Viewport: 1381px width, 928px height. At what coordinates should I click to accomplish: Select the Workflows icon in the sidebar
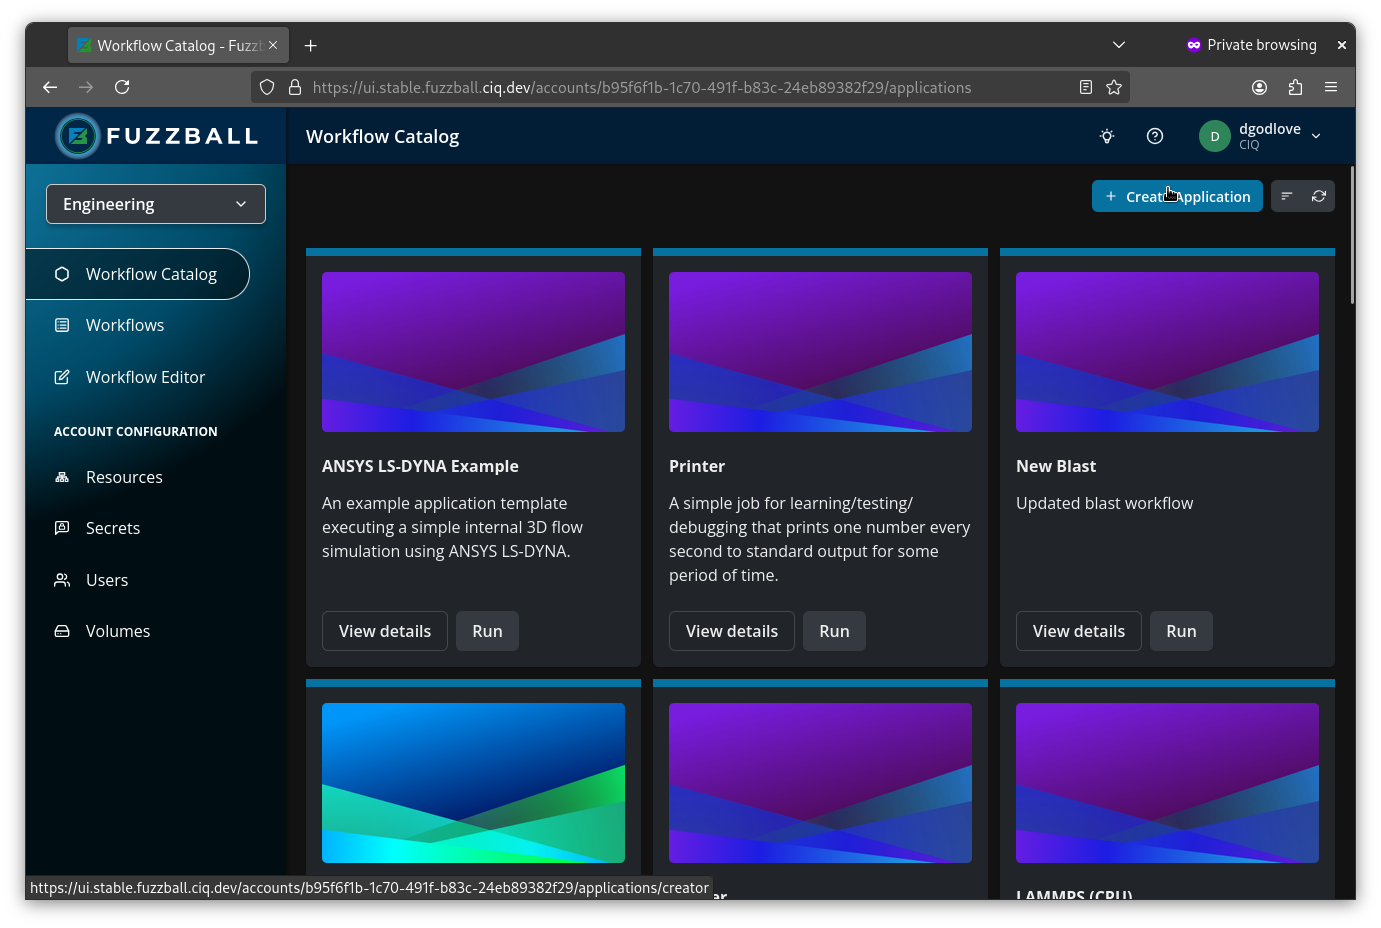pyautogui.click(x=62, y=325)
